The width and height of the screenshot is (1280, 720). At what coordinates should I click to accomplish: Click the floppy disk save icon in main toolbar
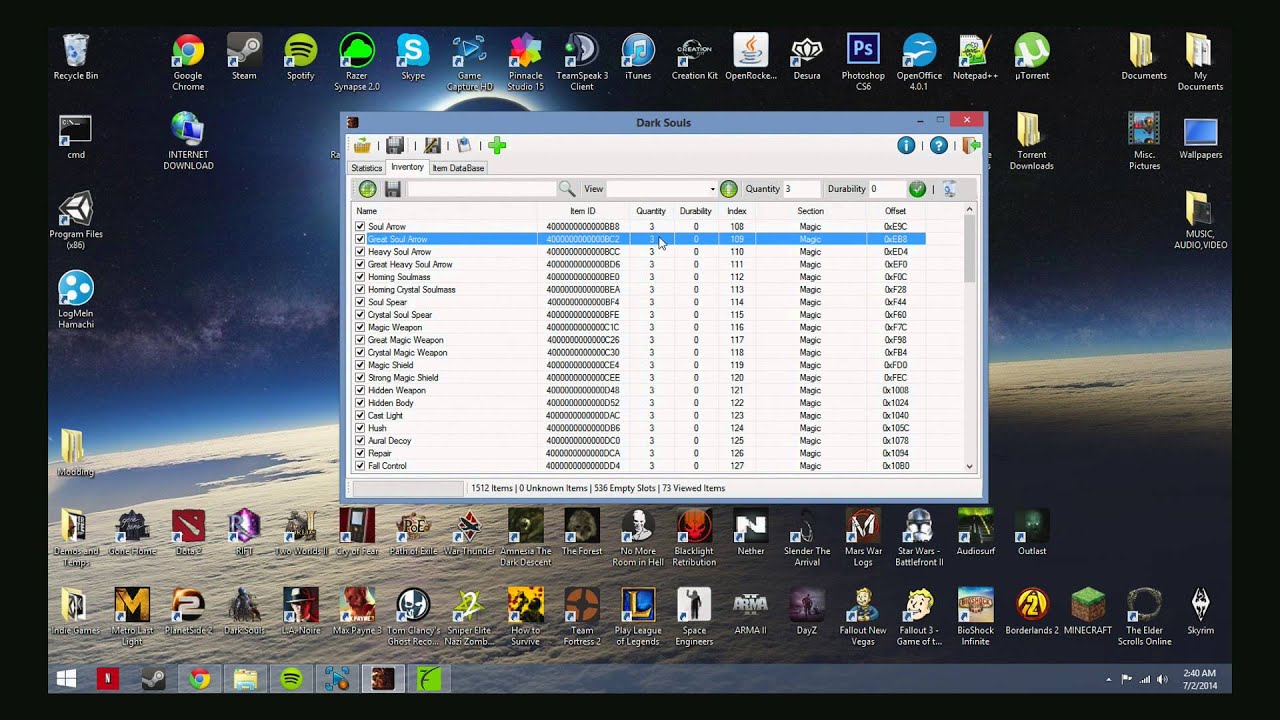click(x=395, y=146)
